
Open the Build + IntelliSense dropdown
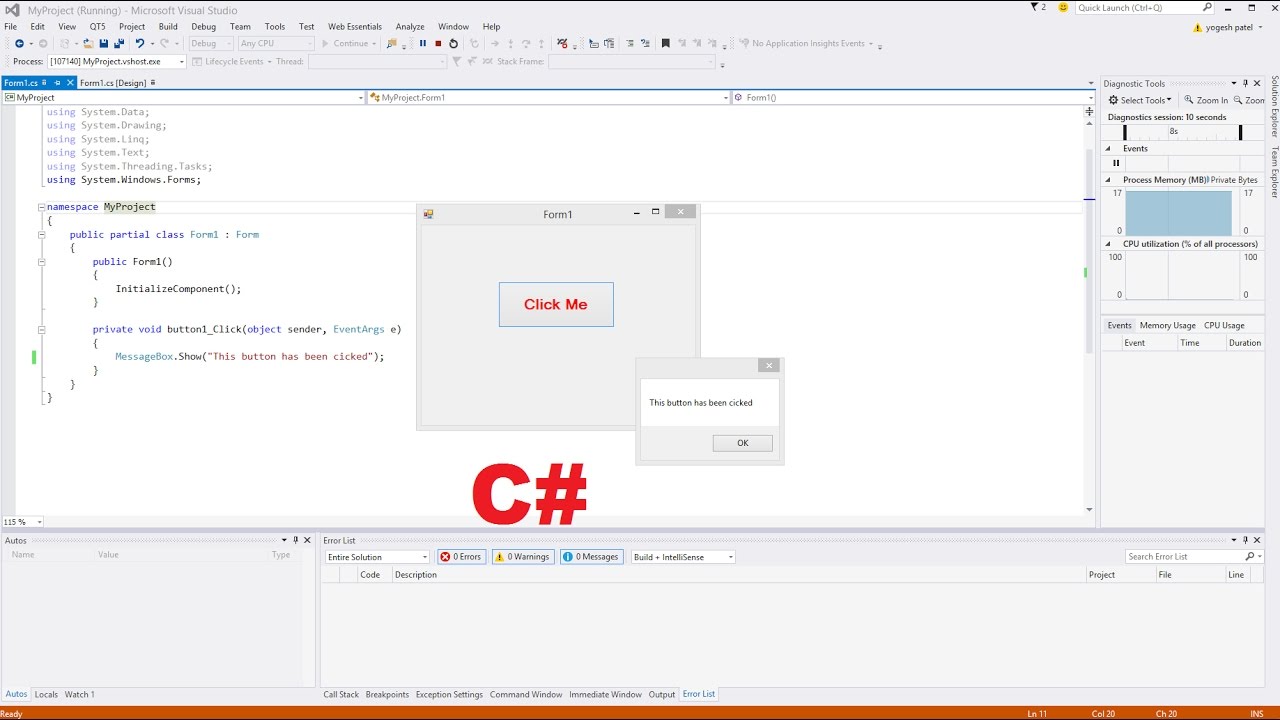(x=683, y=557)
